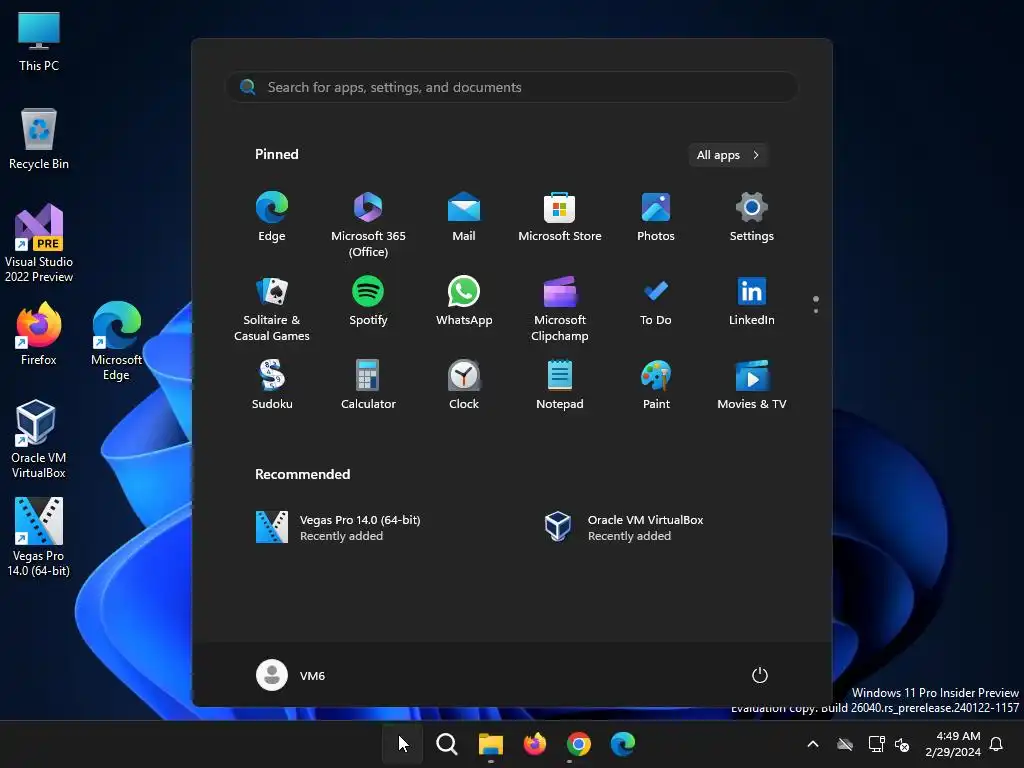Click the taskbar Search icon
Viewport: 1024px width, 768px height.
[x=447, y=744]
